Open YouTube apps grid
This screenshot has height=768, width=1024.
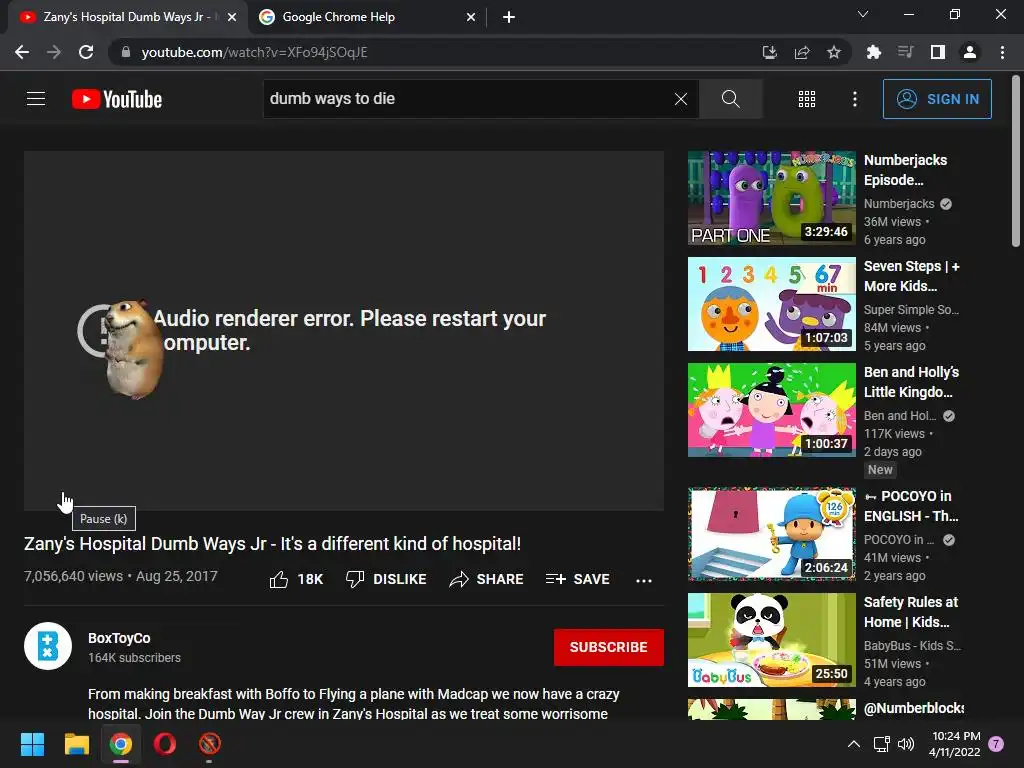pos(807,99)
